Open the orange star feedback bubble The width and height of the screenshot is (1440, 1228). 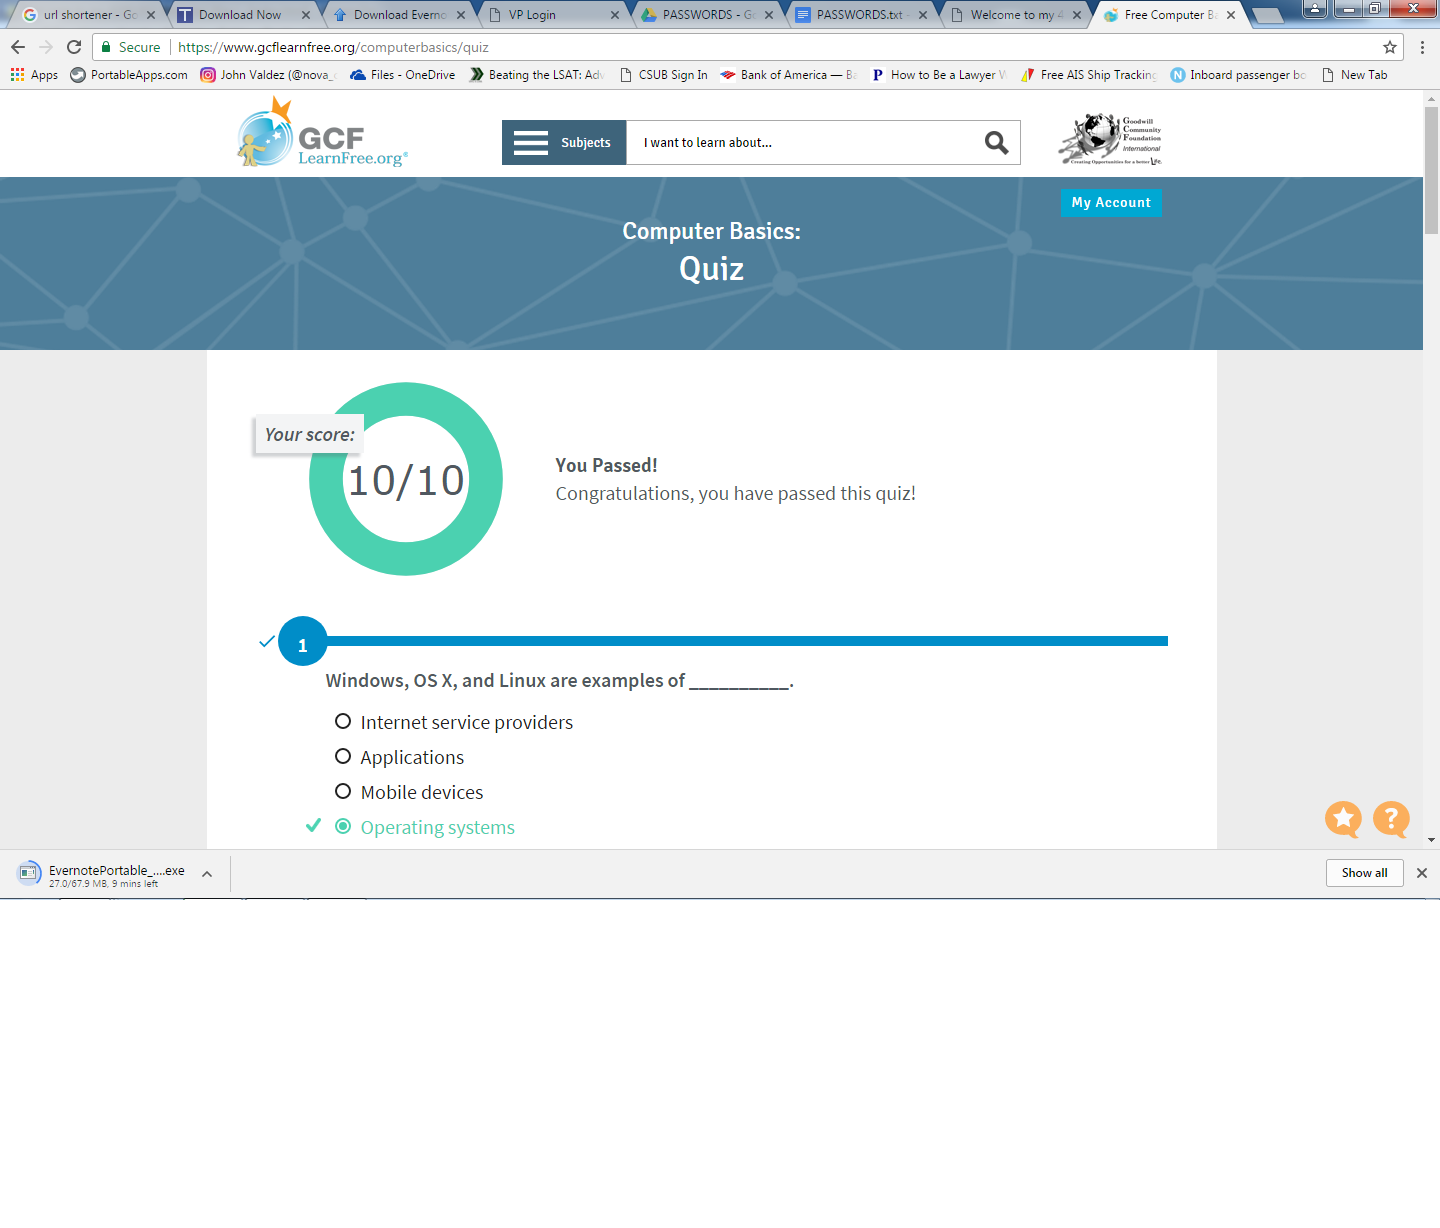pyautogui.click(x=1343, y=819)
